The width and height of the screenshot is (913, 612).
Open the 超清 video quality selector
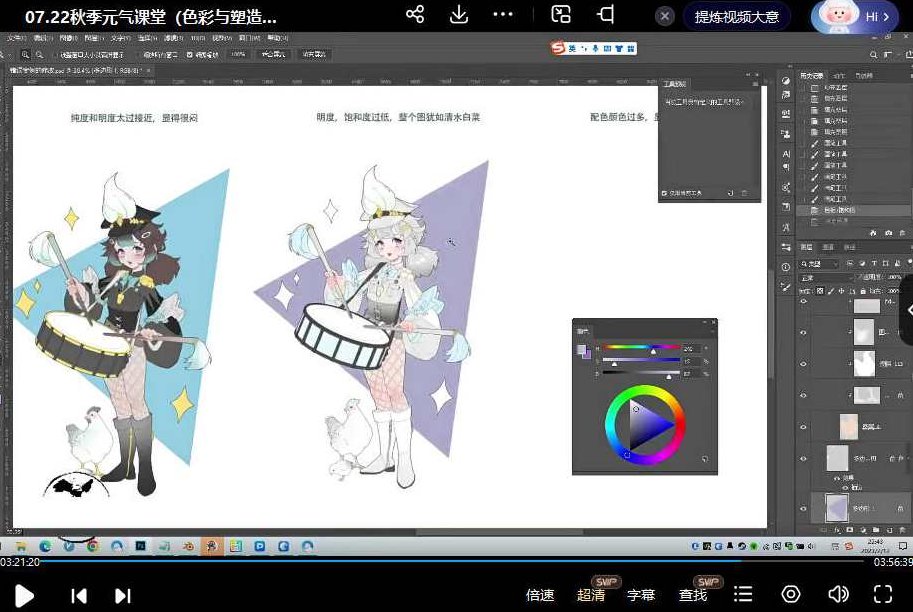(x=591, y=595)
